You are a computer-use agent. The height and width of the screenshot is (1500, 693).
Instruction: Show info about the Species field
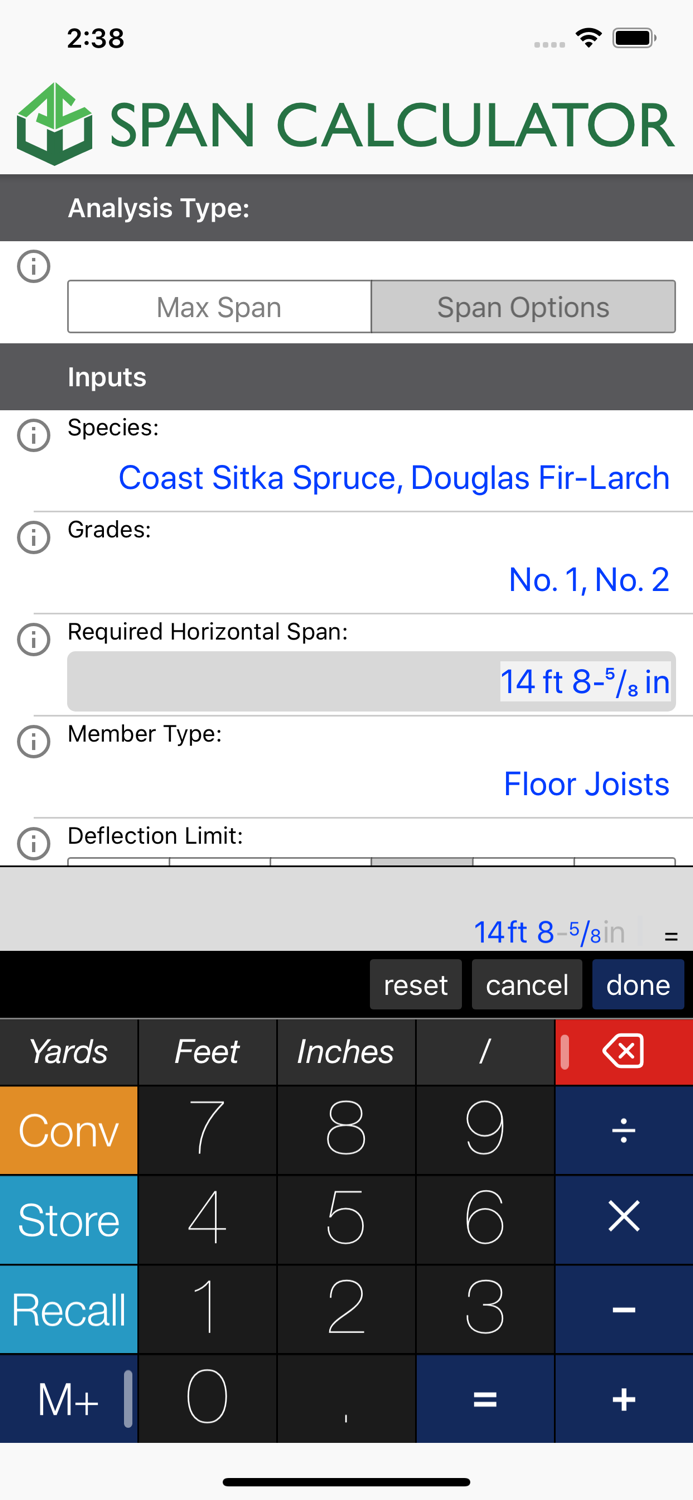[33, 435]
